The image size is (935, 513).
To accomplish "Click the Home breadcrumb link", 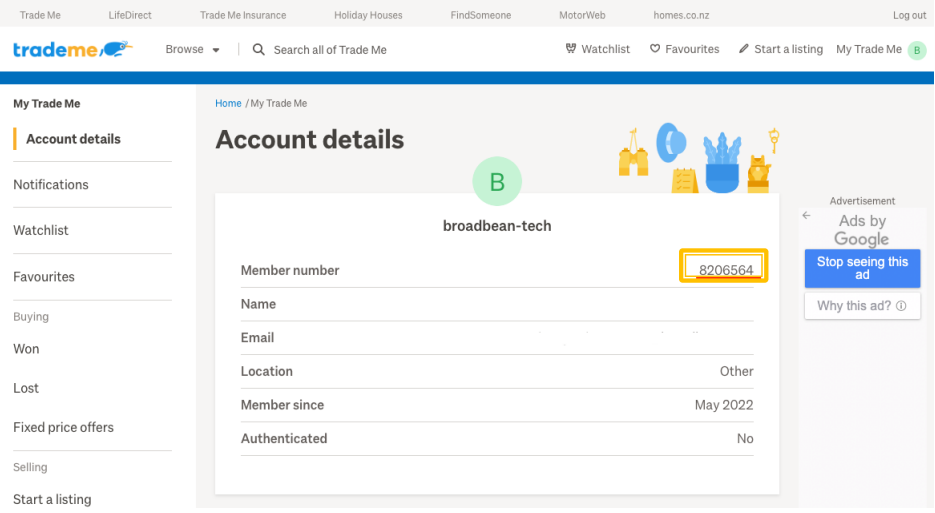I will [228, 103].
